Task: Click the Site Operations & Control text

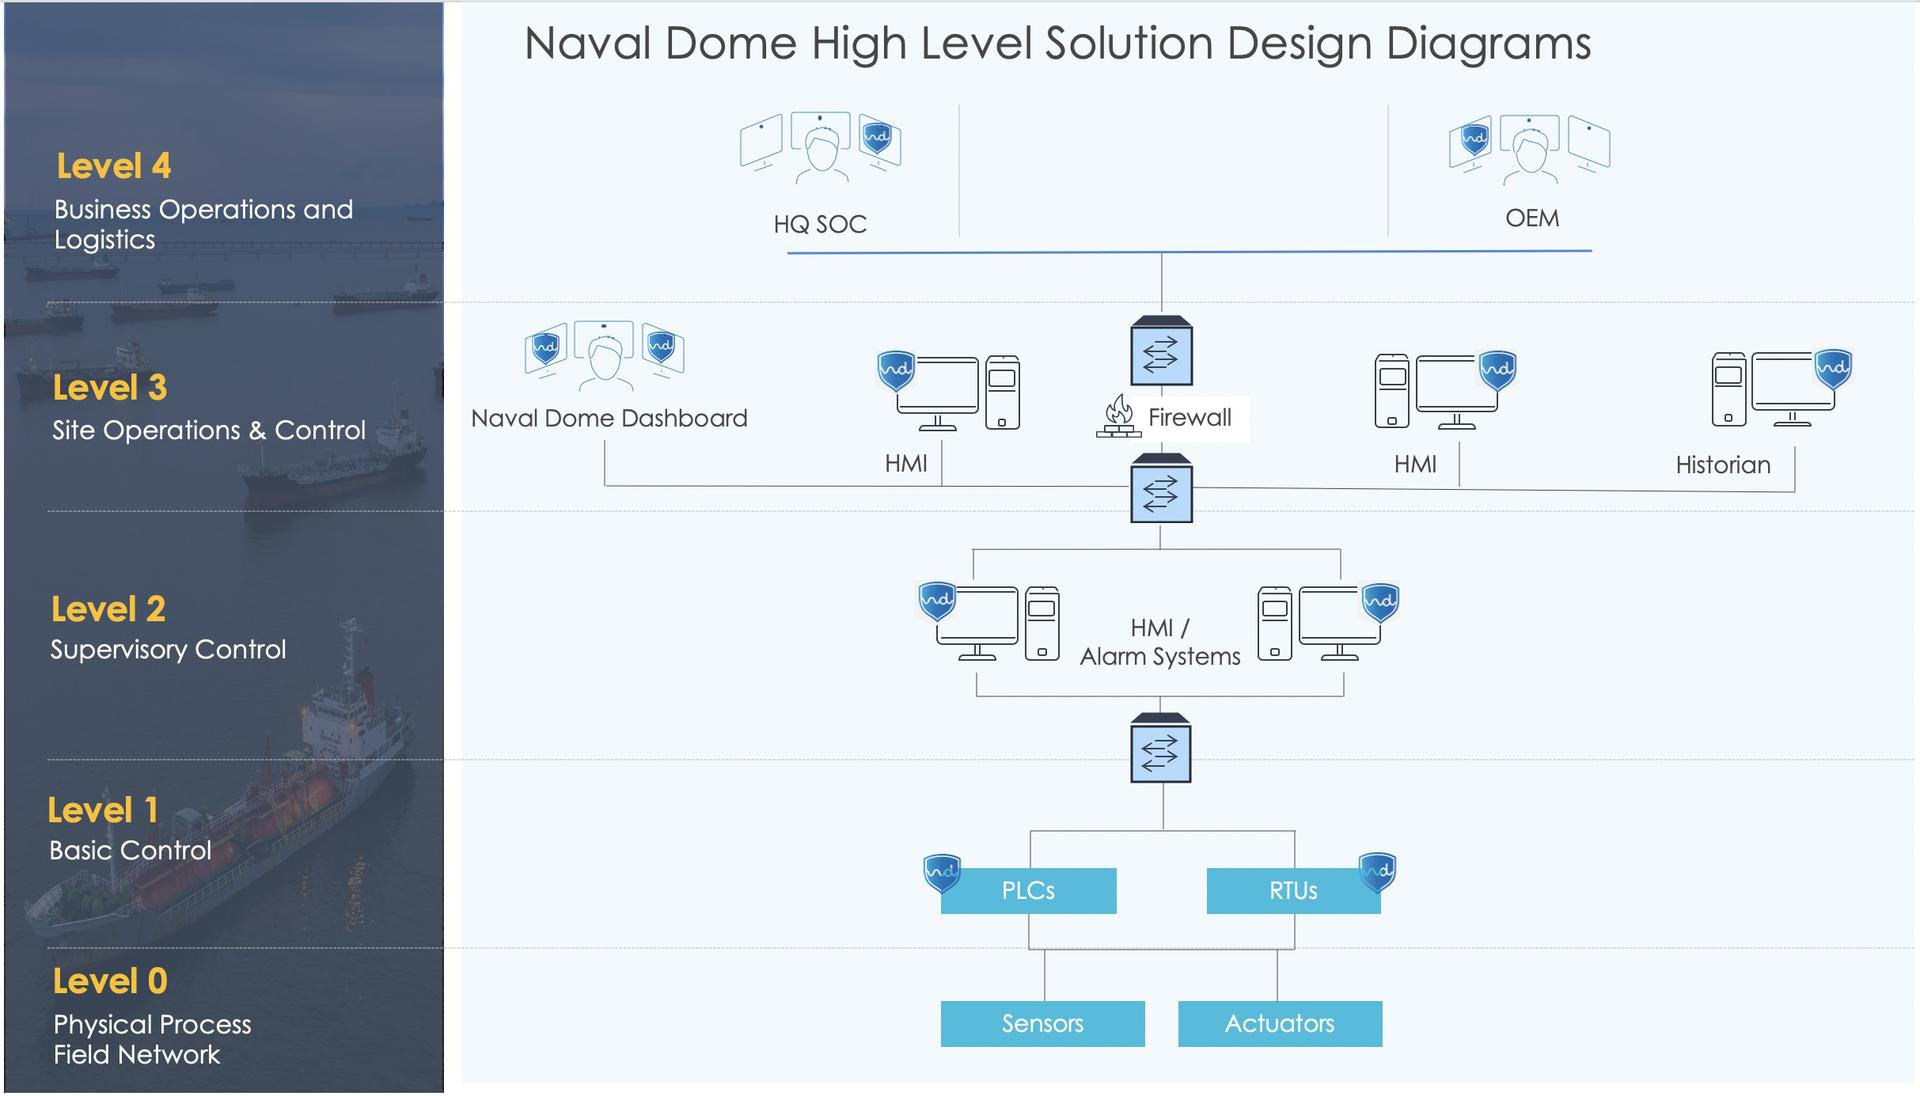Action: pyautogui.click(x=209, y=430)
